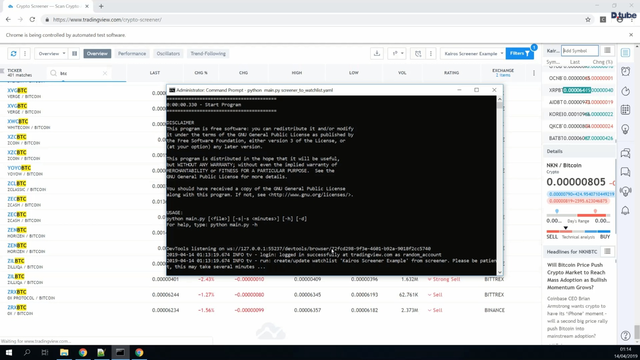Open the Ideas lightbulb sidebar icon
The height and width of the screenshot is (360, 640).
pyautogui.click(x=625, y=129)
